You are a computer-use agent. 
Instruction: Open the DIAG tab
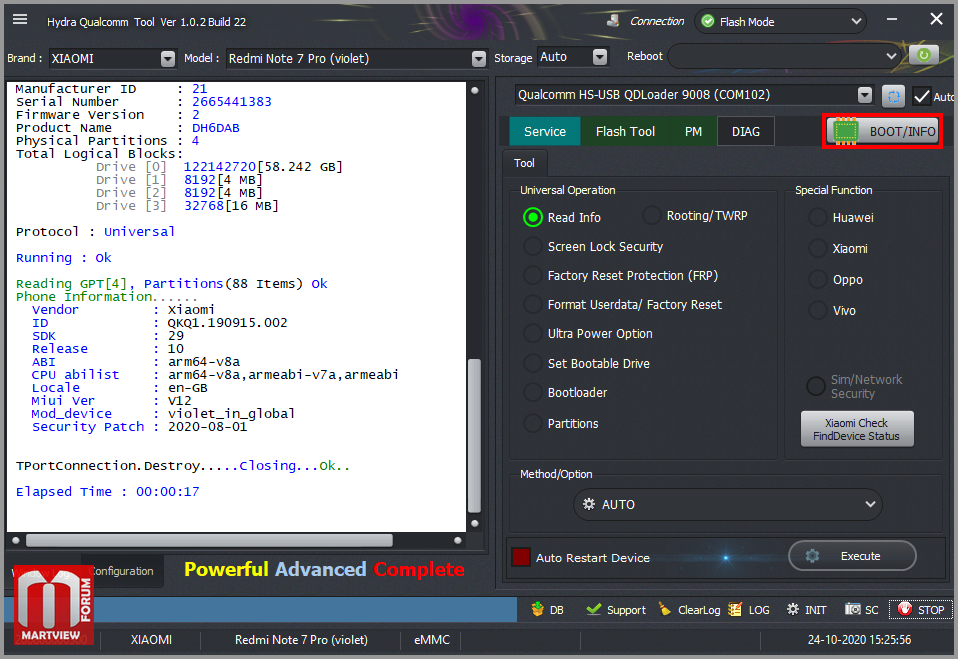click(745, 131)
